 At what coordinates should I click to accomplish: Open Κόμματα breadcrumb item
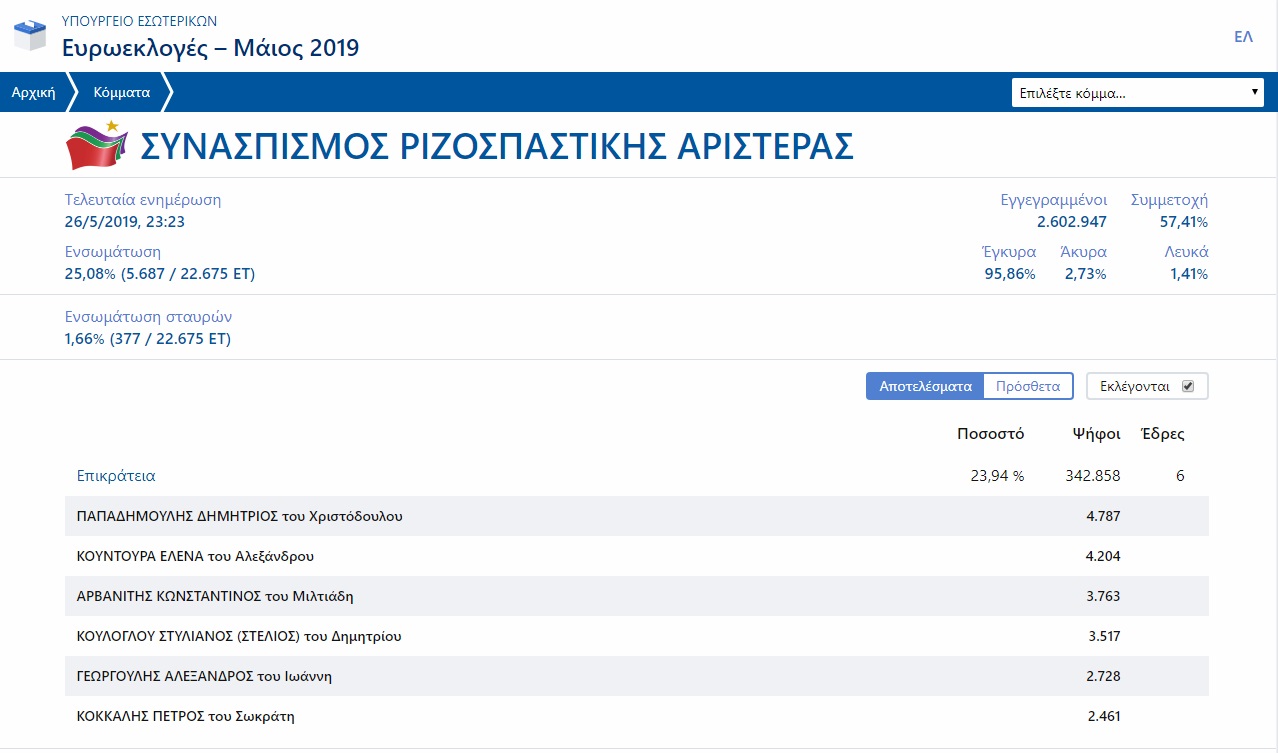(x=121, y=92)
